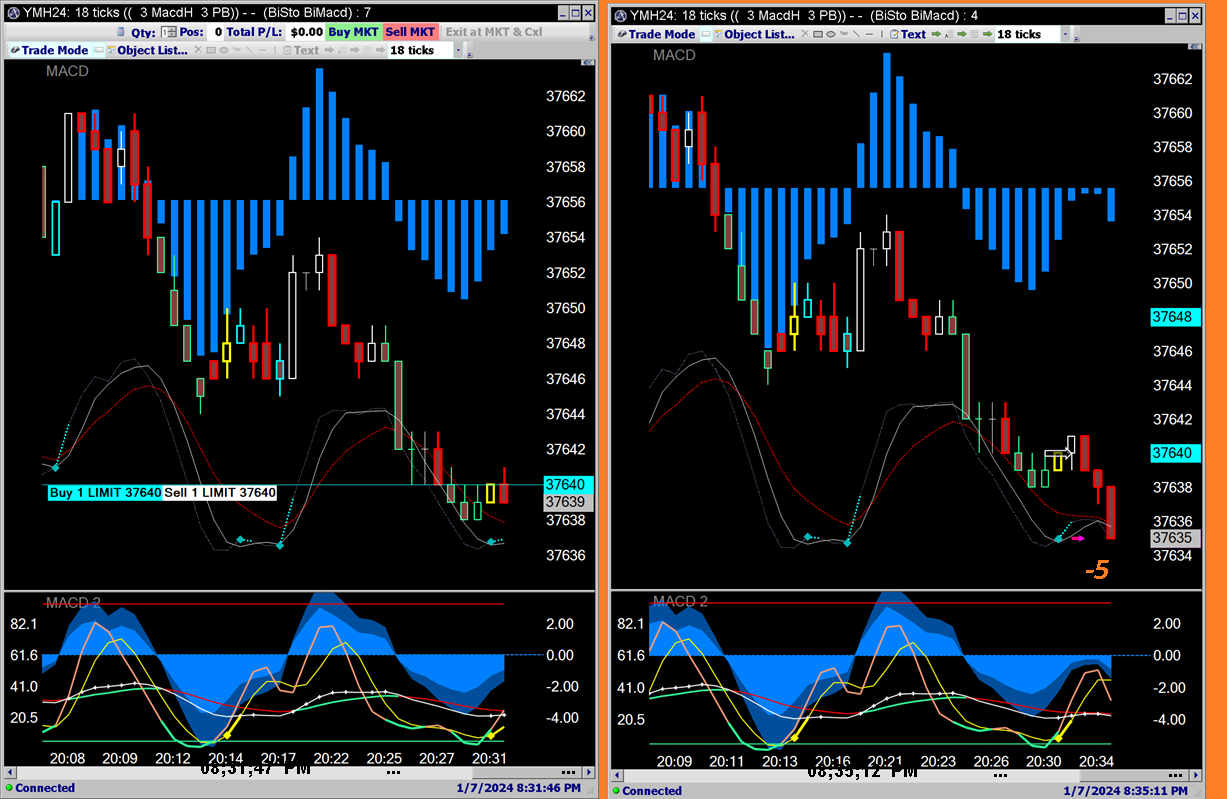Click 37640 price marker on left price axis
Viewport: 1227px width, 799px height.
click(566, 484)
